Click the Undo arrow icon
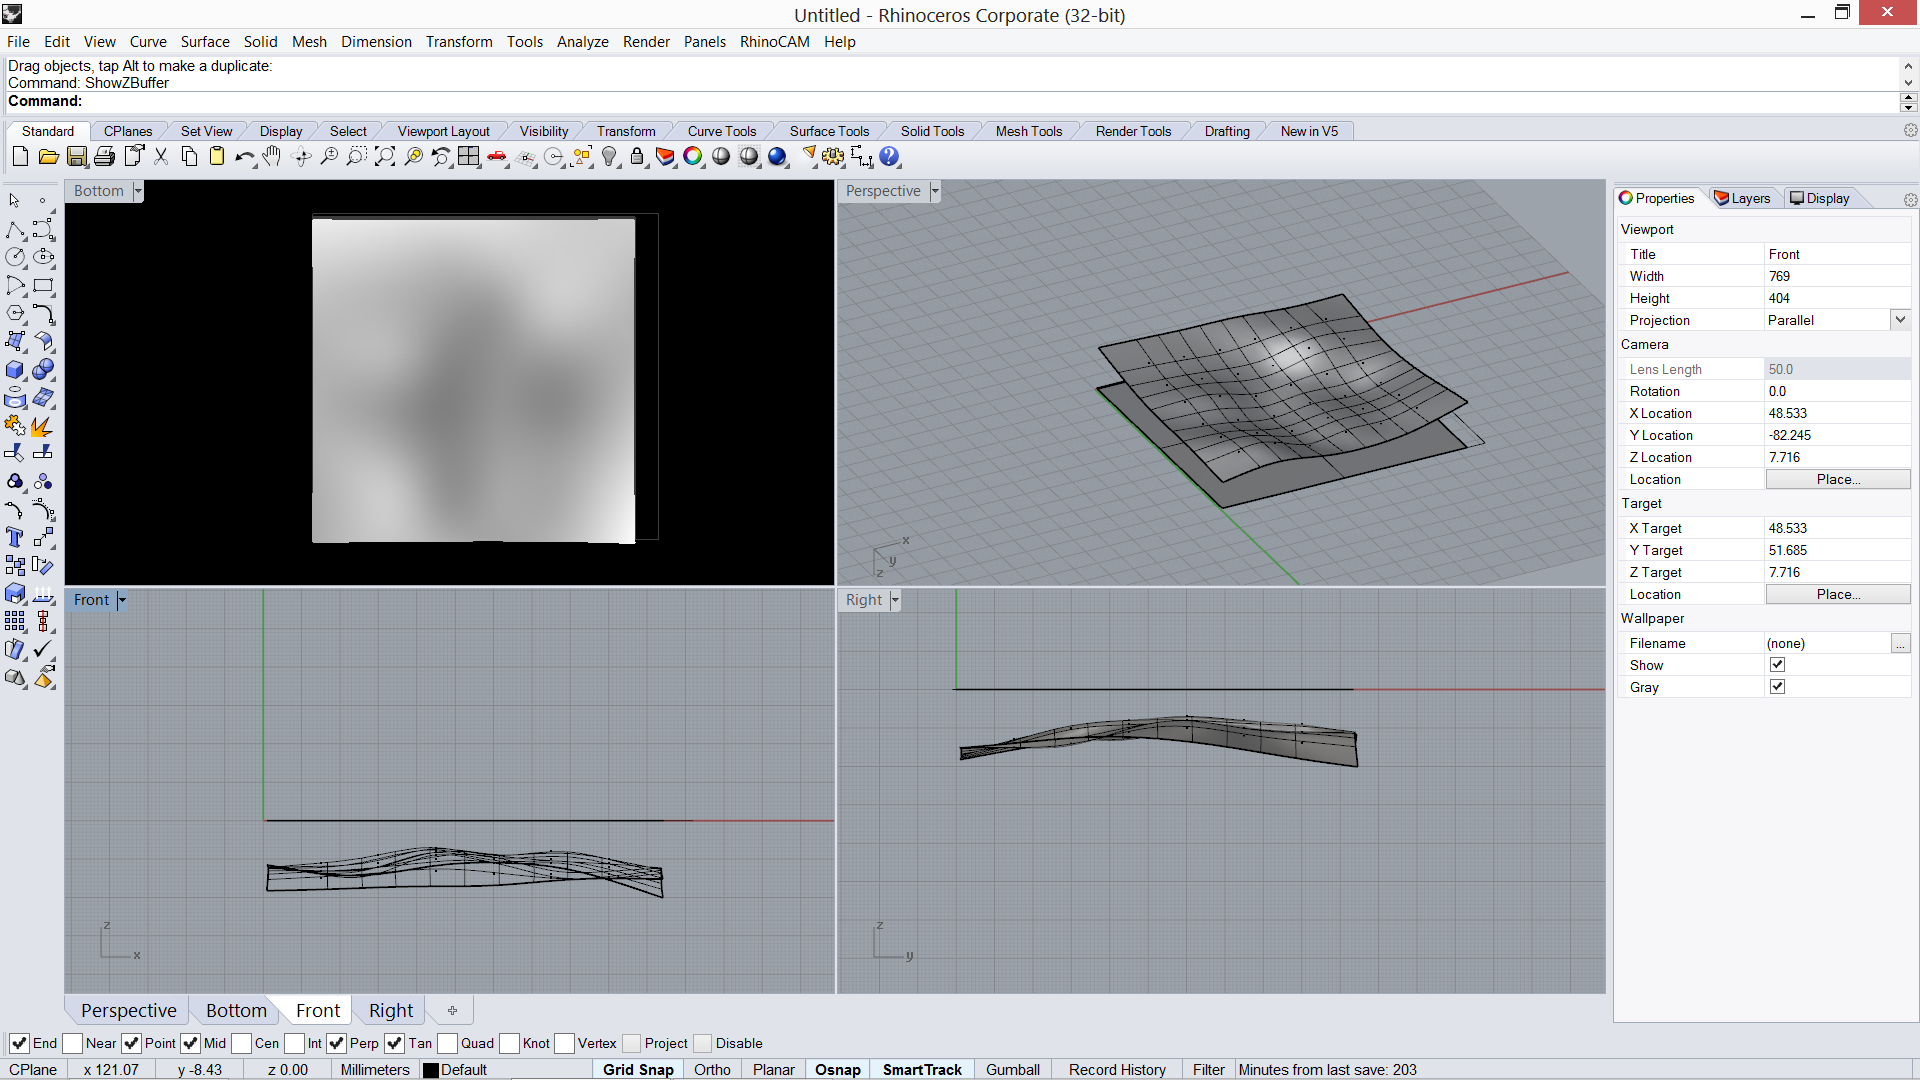The width and height of the screenshot is (1920, 1080). point(244,157)
